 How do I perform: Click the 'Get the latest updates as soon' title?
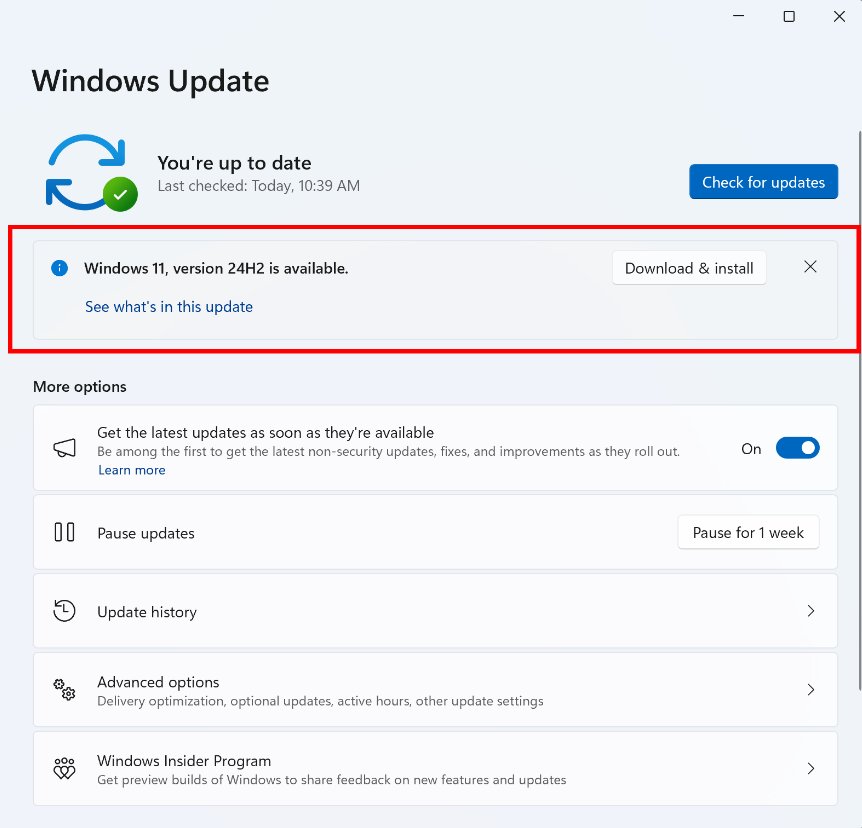click(266, 433)
